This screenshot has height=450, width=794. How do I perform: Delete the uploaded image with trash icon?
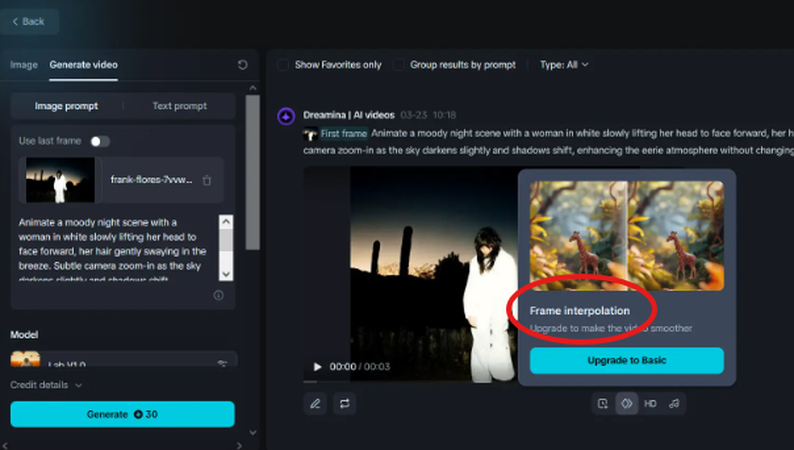click(x=207, y=180)
